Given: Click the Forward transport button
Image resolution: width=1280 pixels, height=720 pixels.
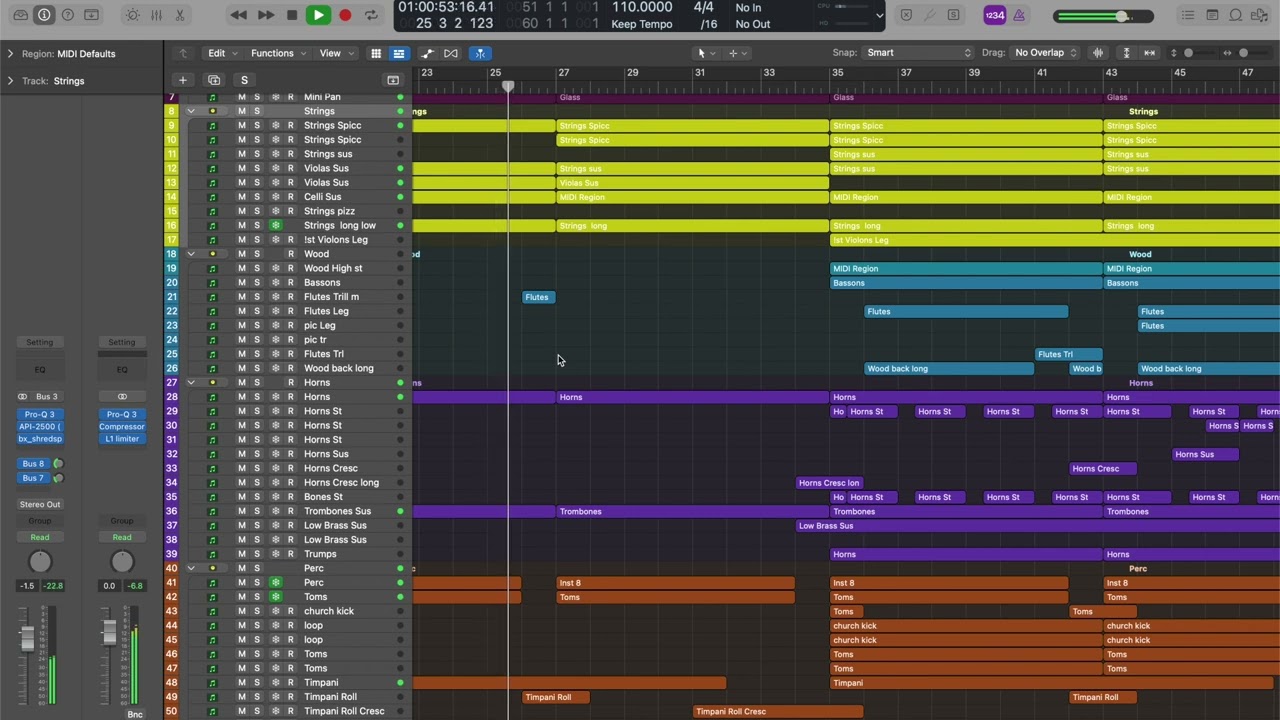Looking at the screenshot, I should coord(265,15).
